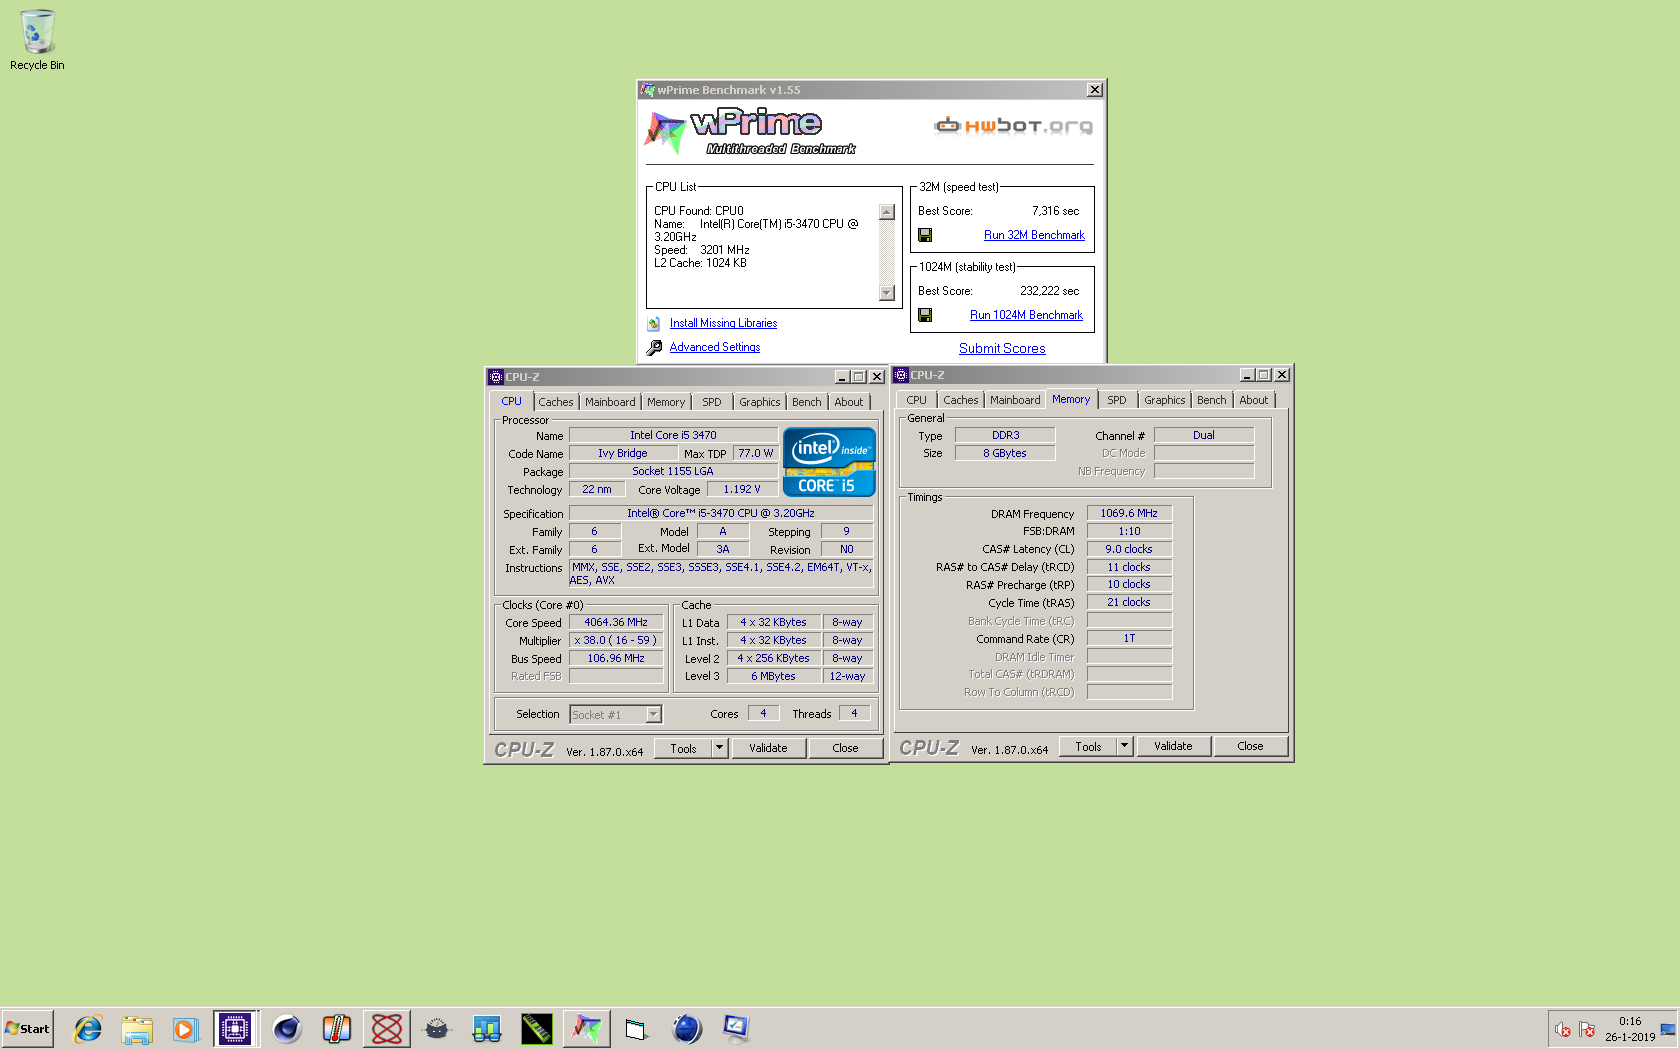Open the Recycle Bin desktop icon
Viewport: 1680px width, 1050px height.
[x=37, y=40]
